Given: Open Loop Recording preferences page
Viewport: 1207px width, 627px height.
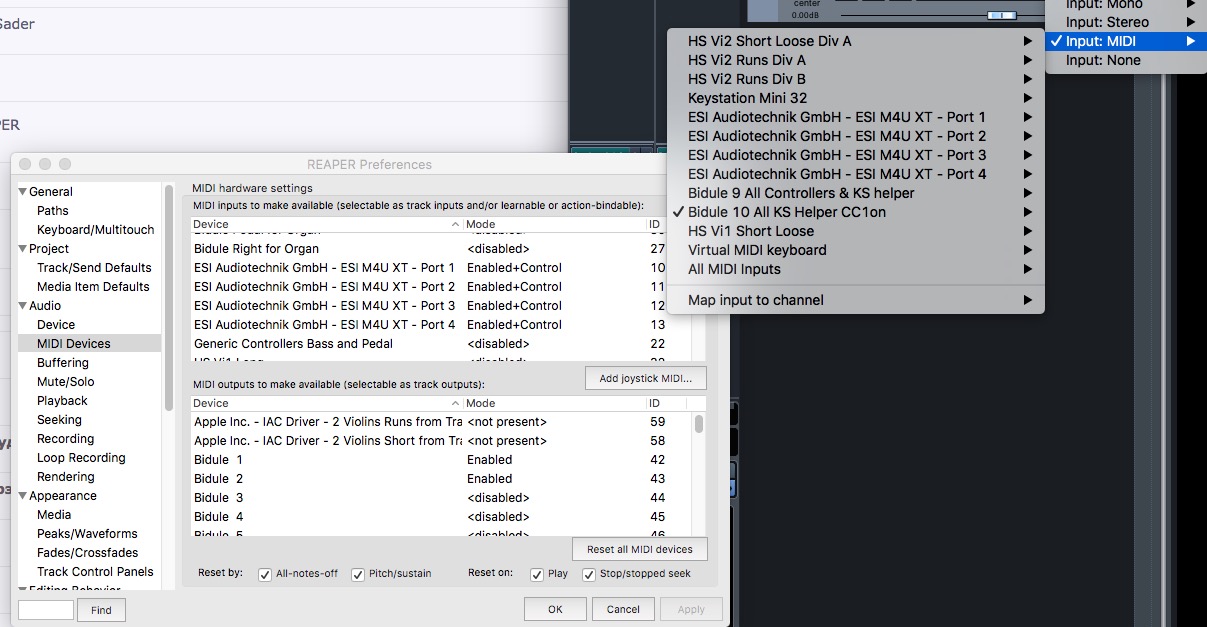Looking at the screenshot, I should 81,458.
